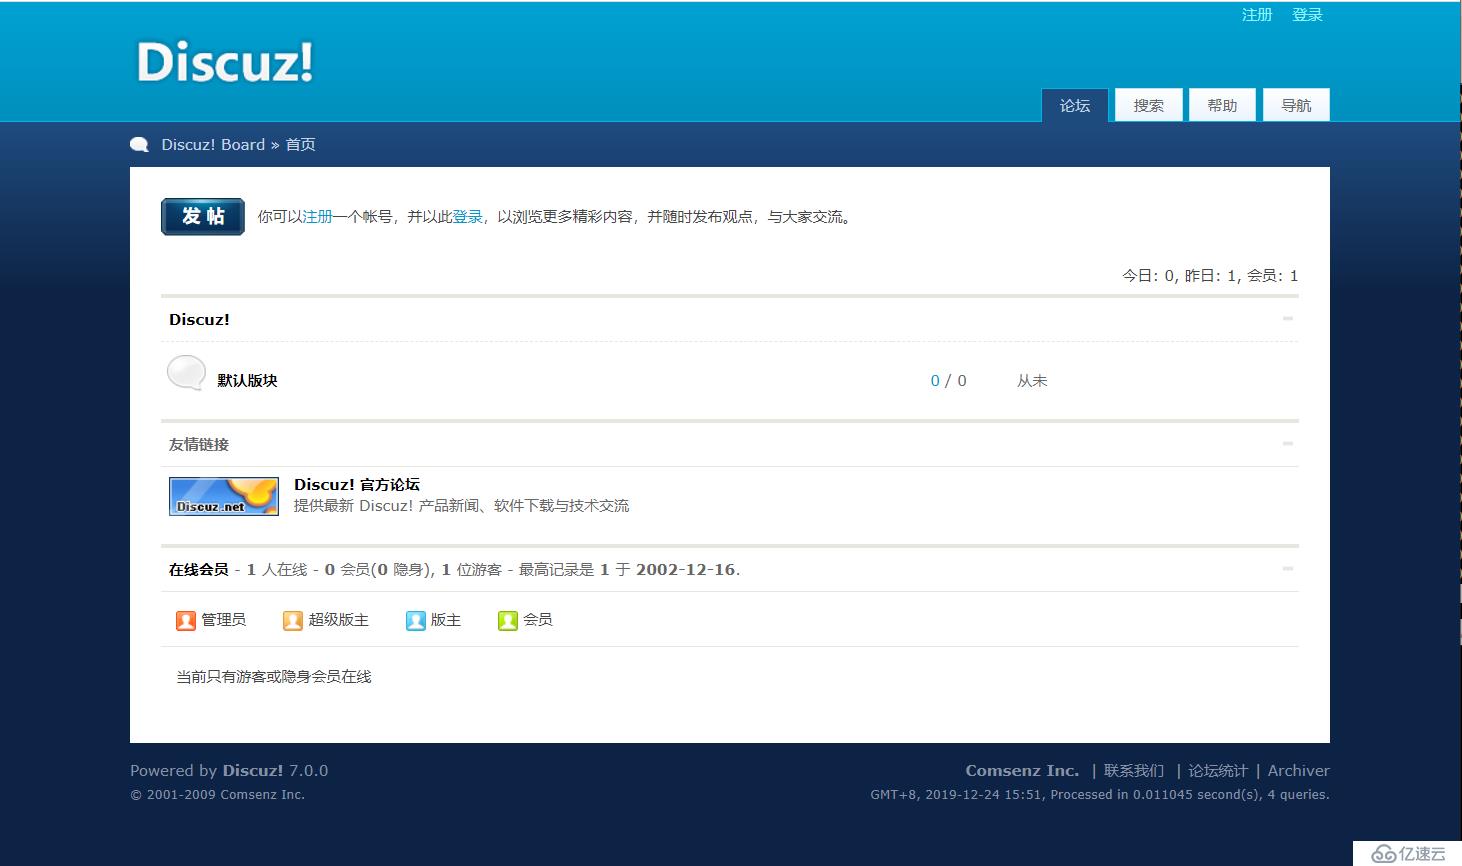
Task: Click 联系我们 footer link
Action: coord(1134,771)
